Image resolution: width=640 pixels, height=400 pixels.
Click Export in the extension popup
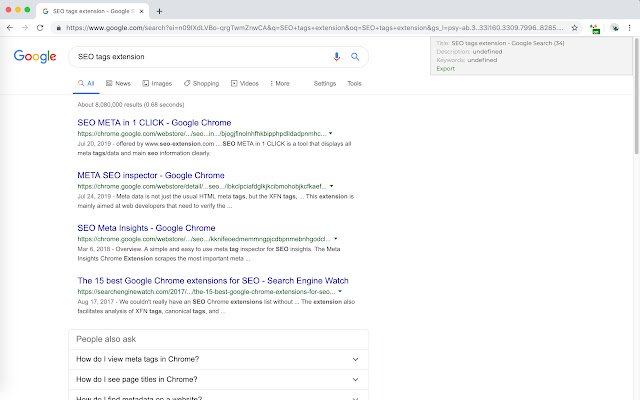pyautogui.click(x=445, y=69)
